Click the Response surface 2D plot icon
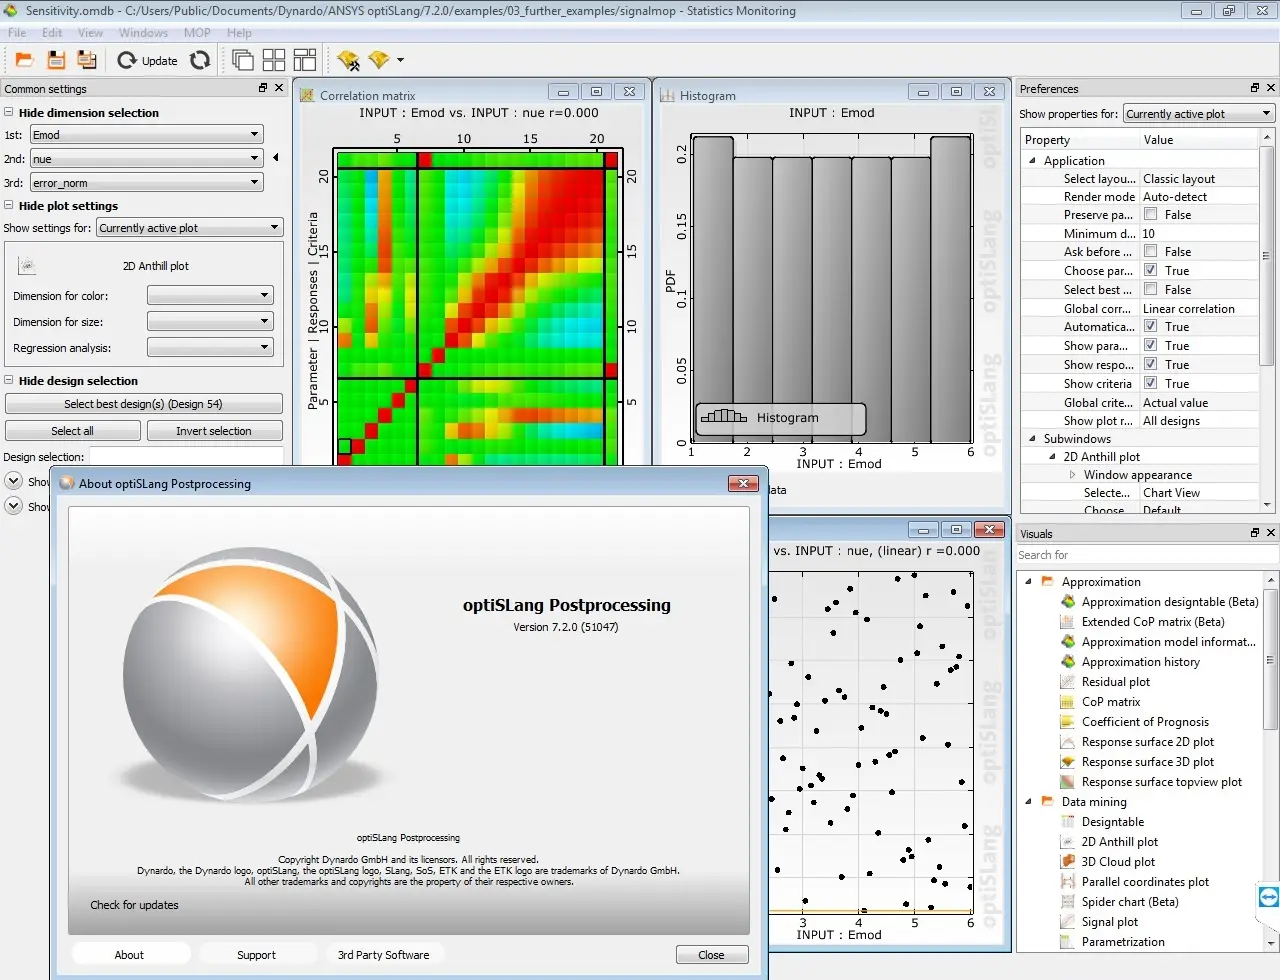 click(1068, 742)
